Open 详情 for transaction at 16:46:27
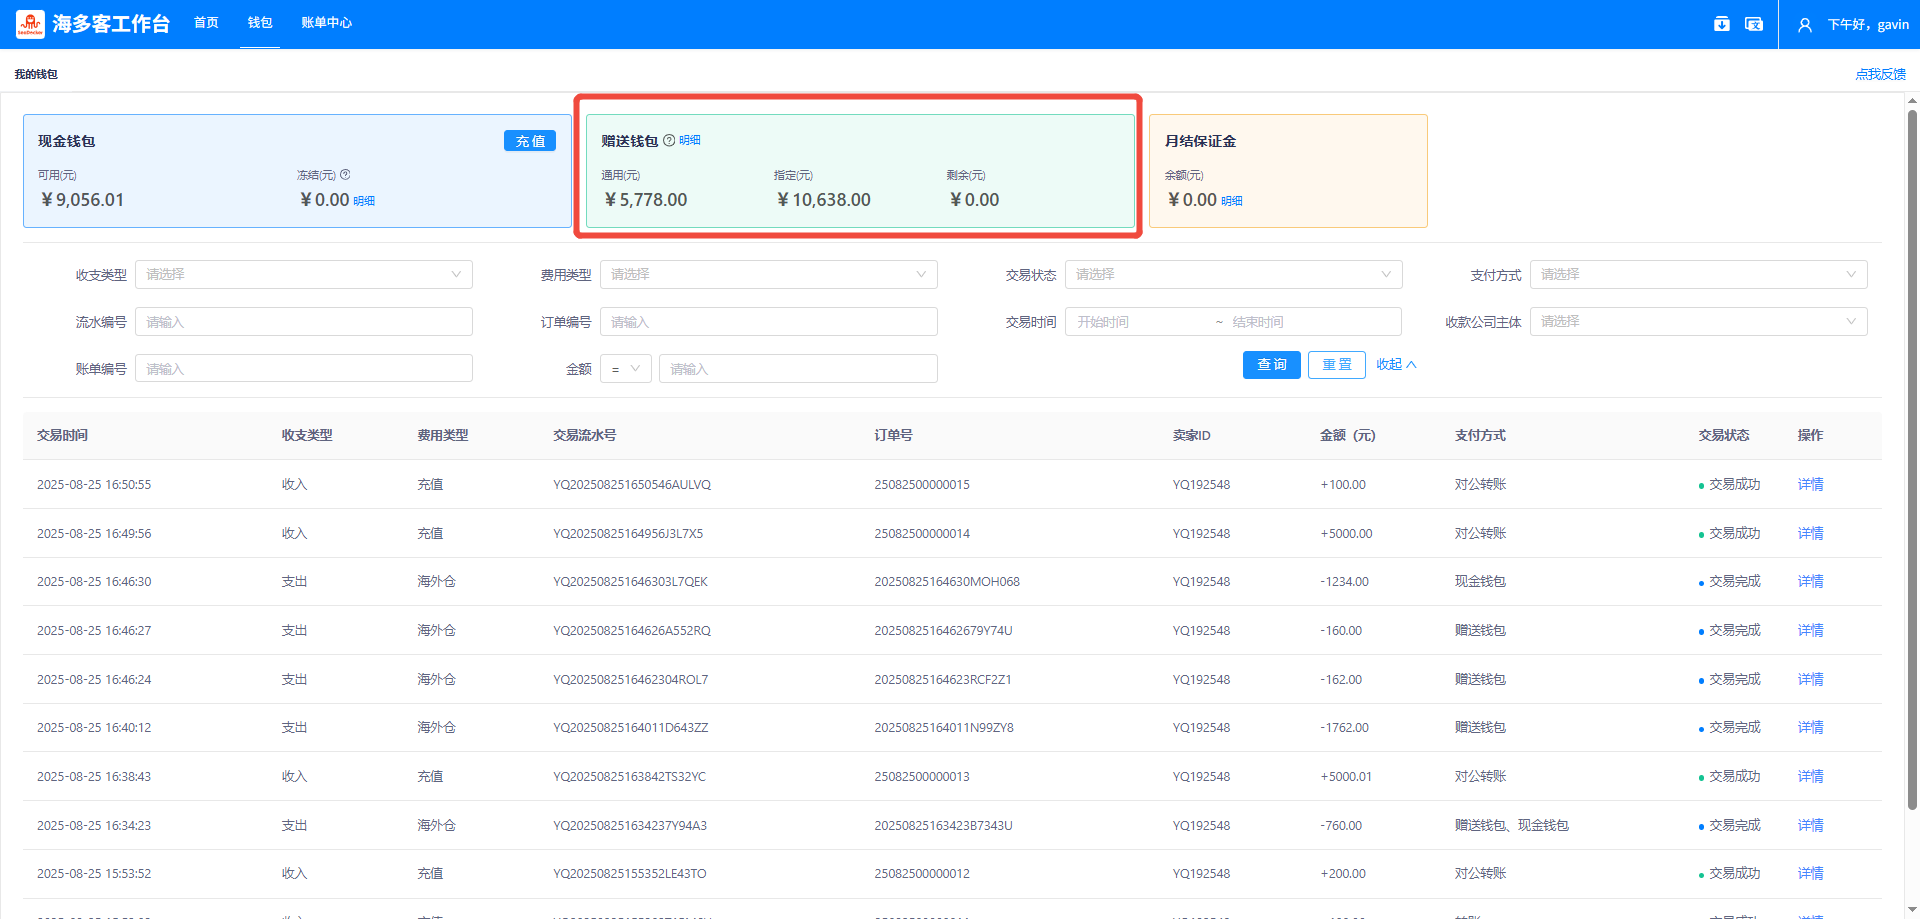The height and width of the screenshot is (919, 1920). [1810, 631]
